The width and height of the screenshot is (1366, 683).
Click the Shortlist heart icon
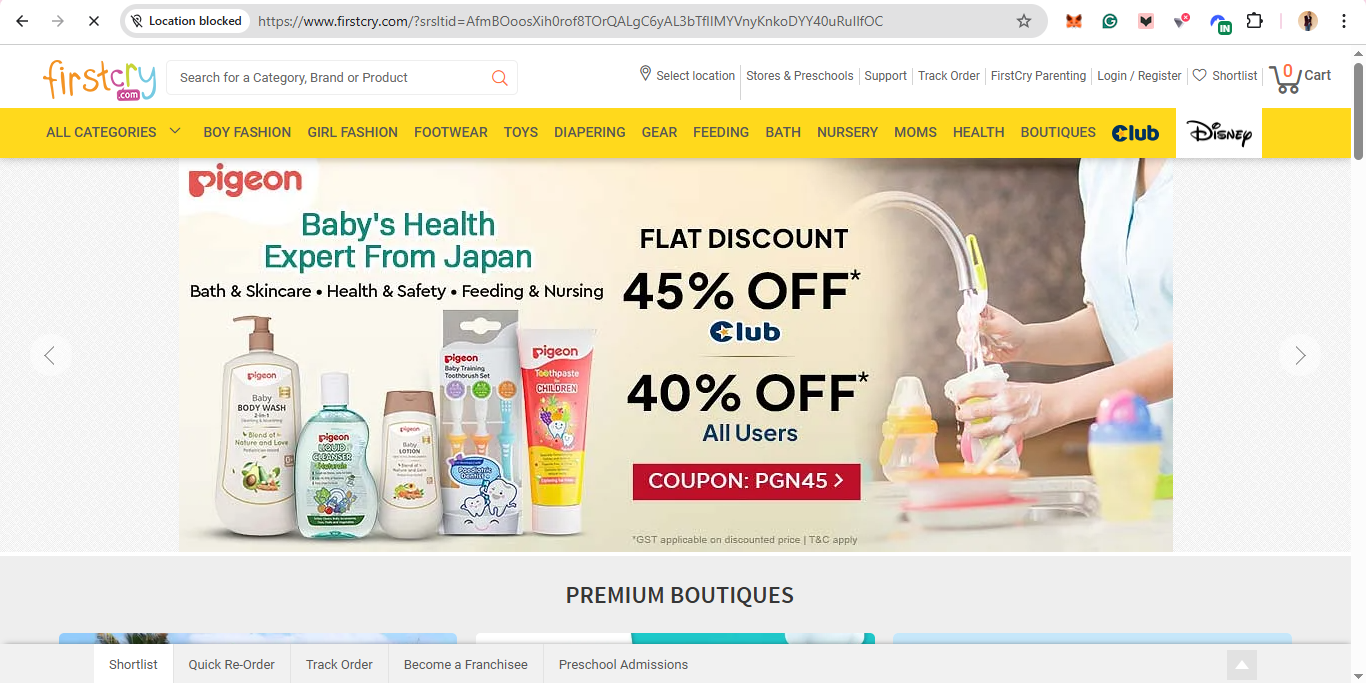coord(1200,75)
